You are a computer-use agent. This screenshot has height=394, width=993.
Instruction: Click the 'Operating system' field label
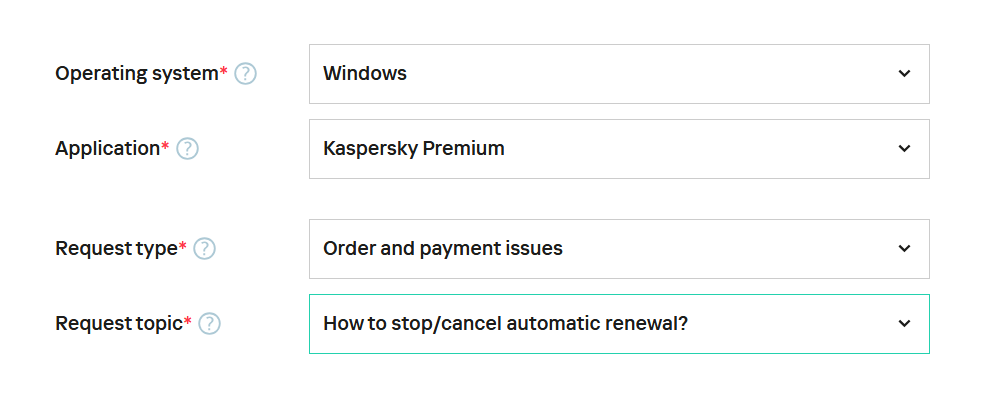(x=137, y=74)
